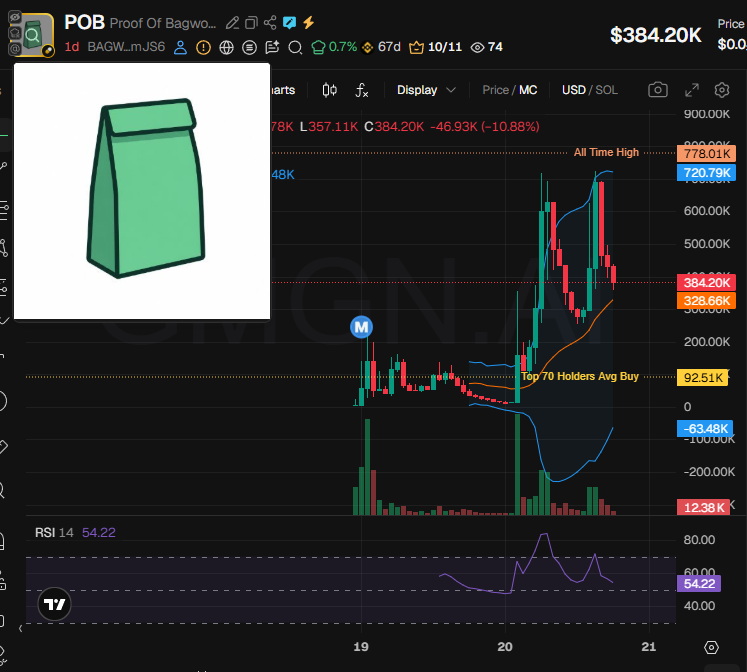Collapse the panel with the left arrow chevron
This screenshot has width=747, height=672.
pos(20,629)
